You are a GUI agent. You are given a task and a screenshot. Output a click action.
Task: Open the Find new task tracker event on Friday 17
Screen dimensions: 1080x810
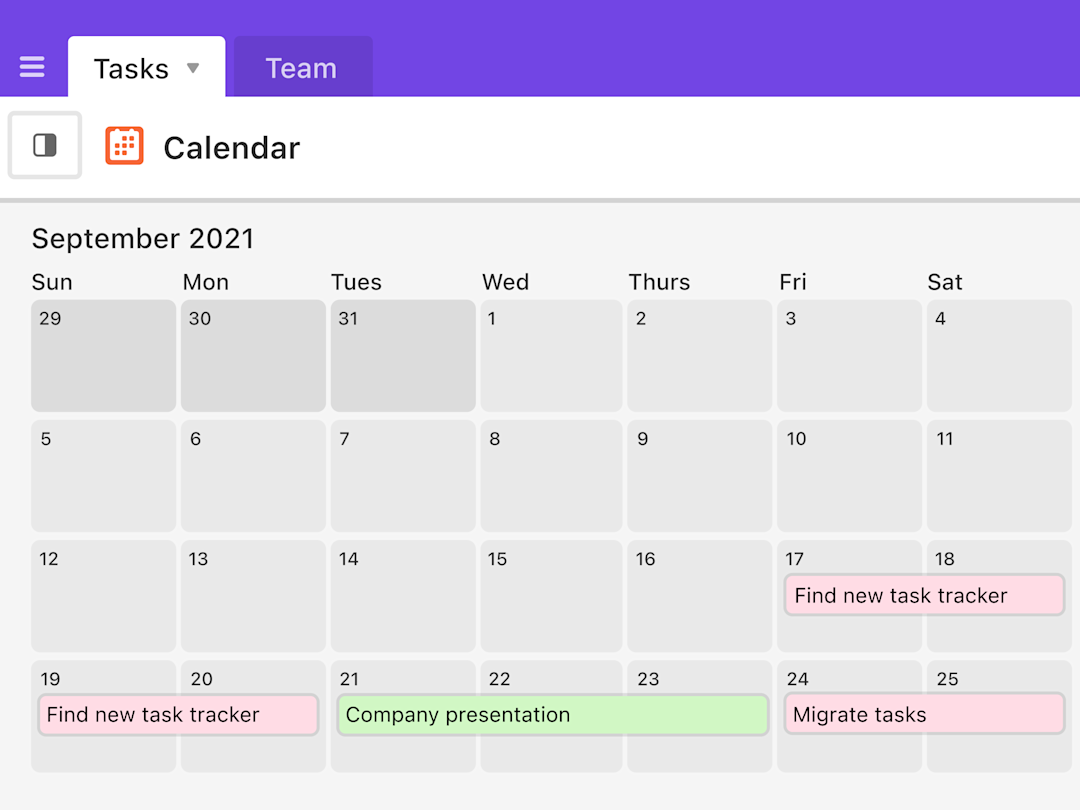(x=923, y=595)
